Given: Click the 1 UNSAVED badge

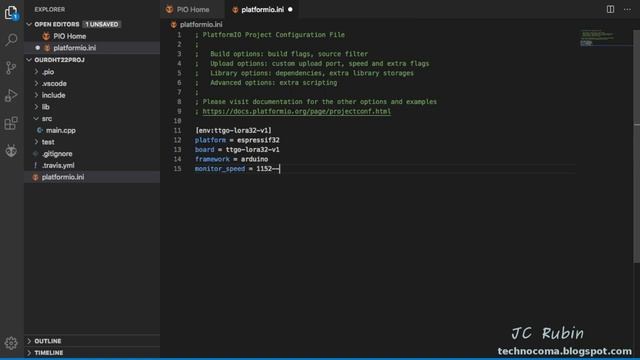Looking at the screenshot, I should pos(102,24).
